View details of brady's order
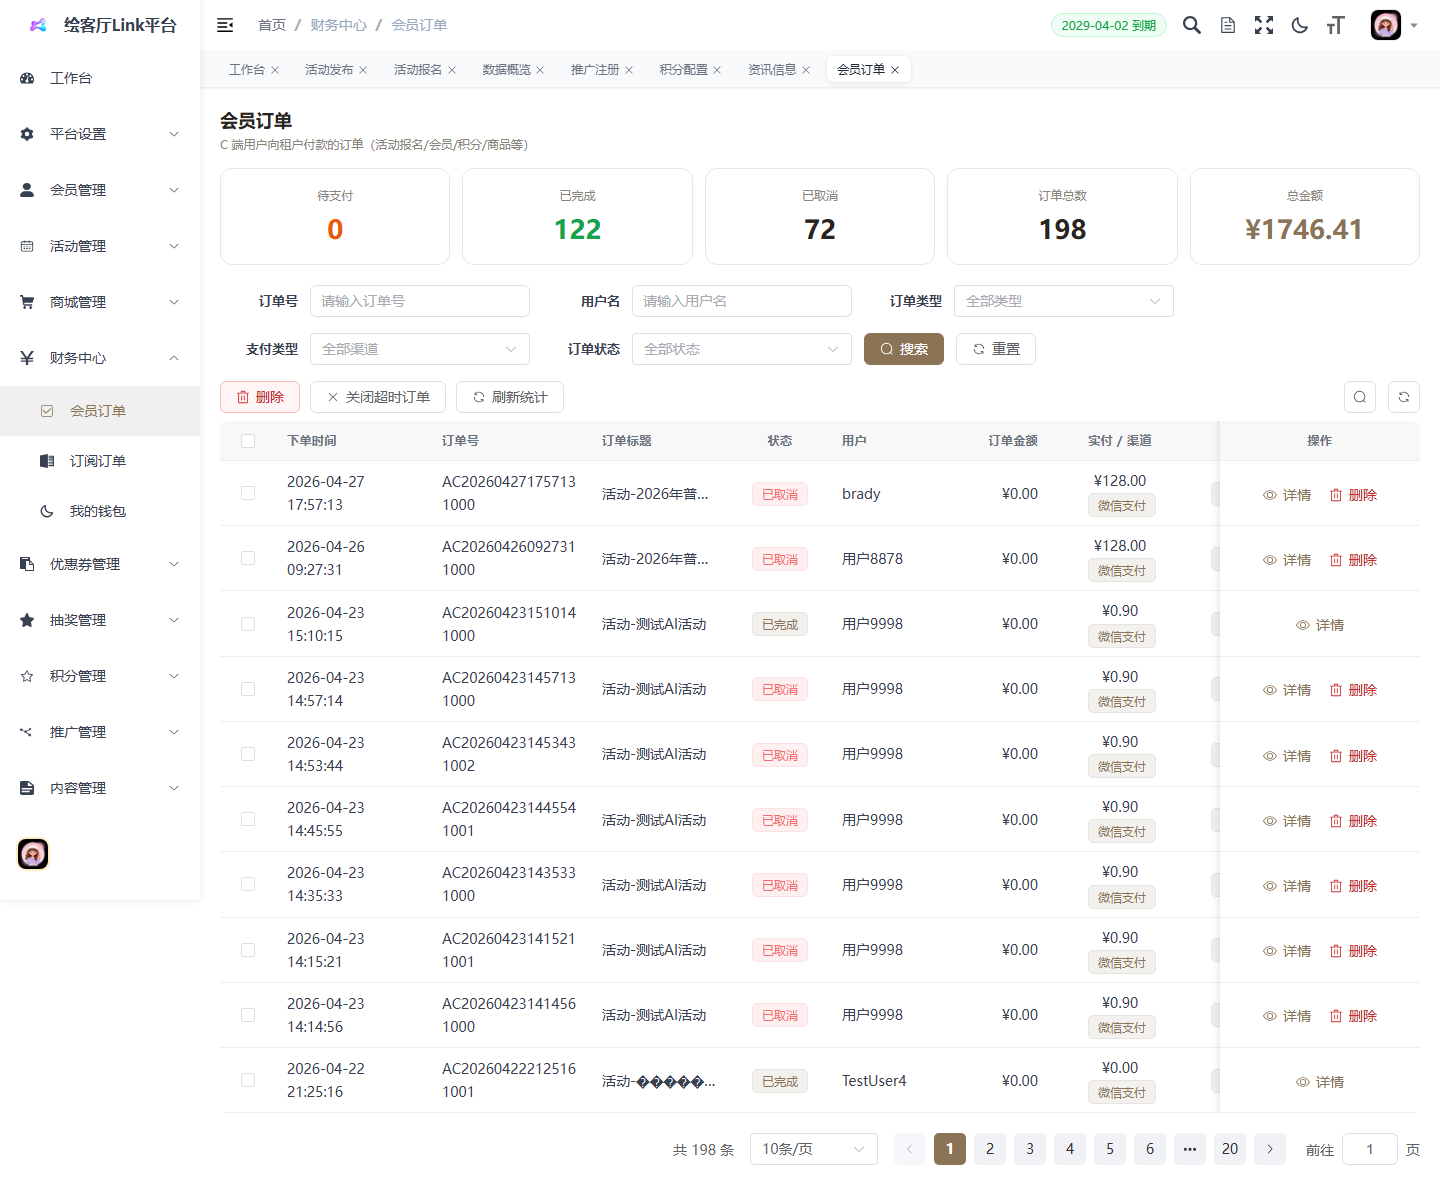The width and height of the screenshot is (1440, 1185). coord(1287,495)
